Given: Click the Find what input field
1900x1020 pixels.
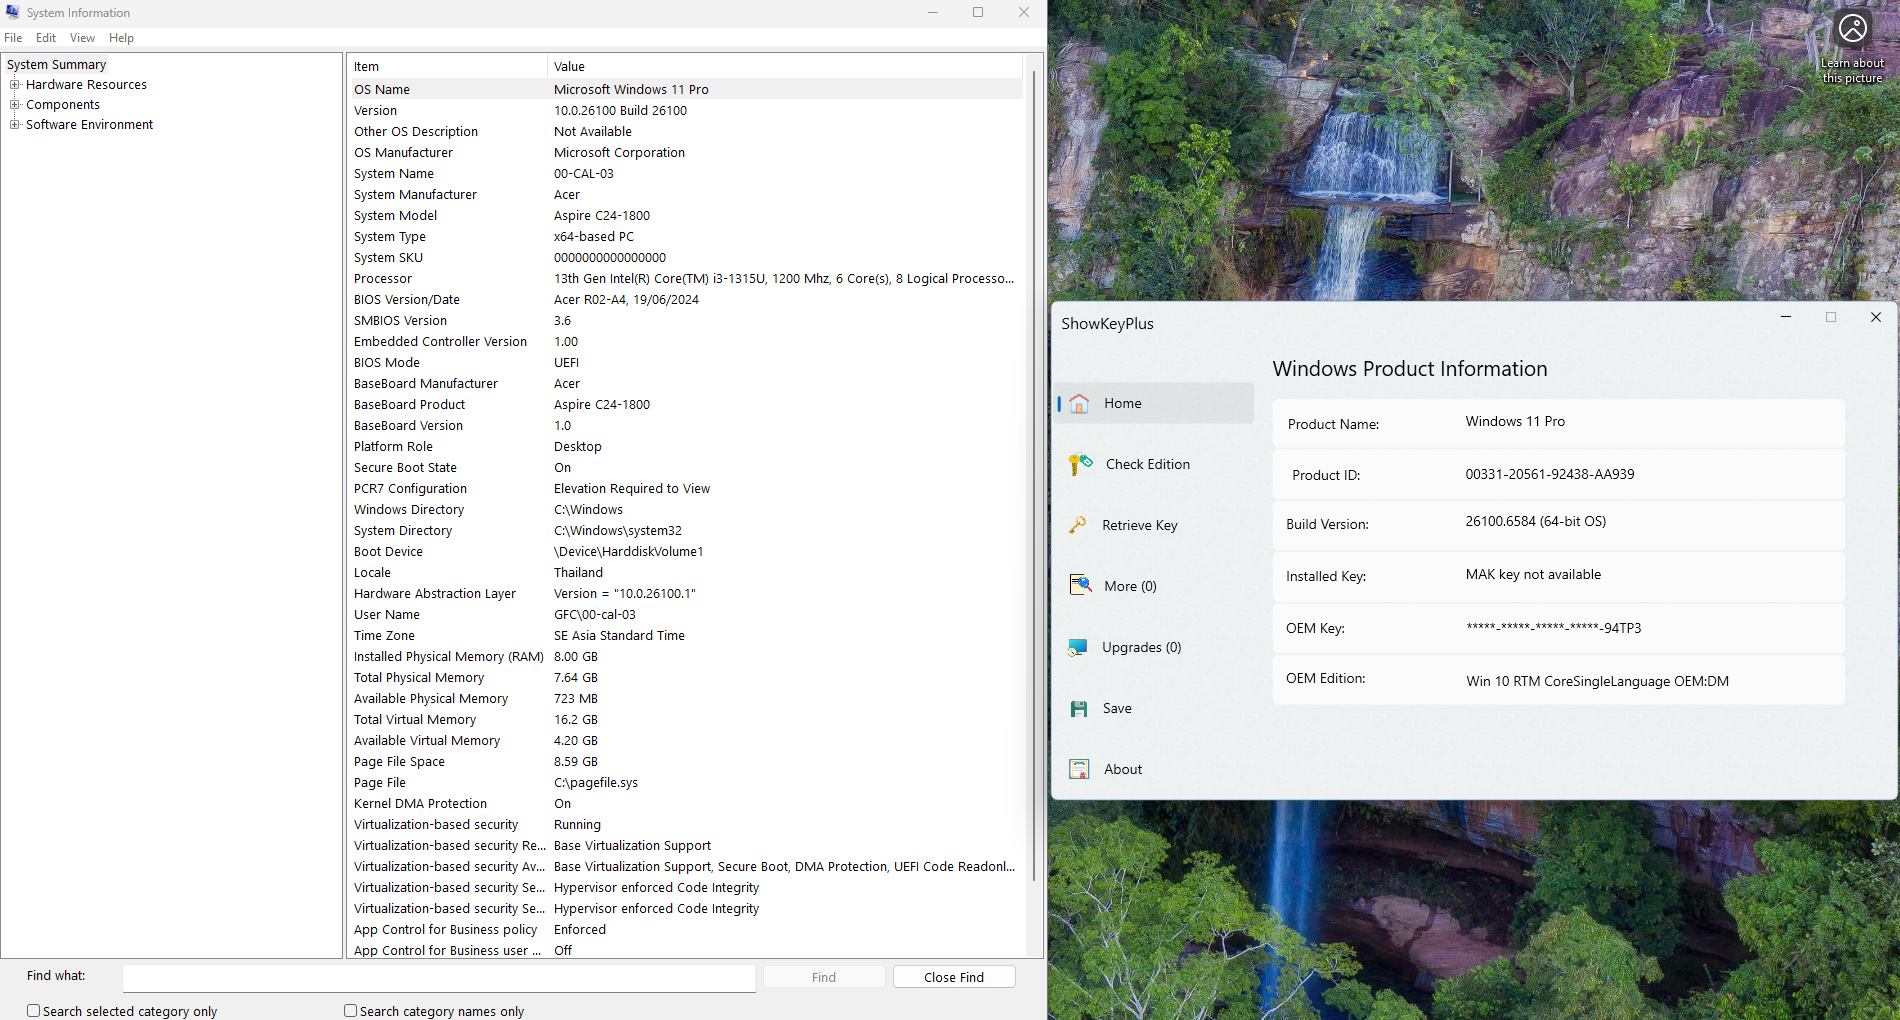Looking at the screenshot, I should click(x=439, y=977).
